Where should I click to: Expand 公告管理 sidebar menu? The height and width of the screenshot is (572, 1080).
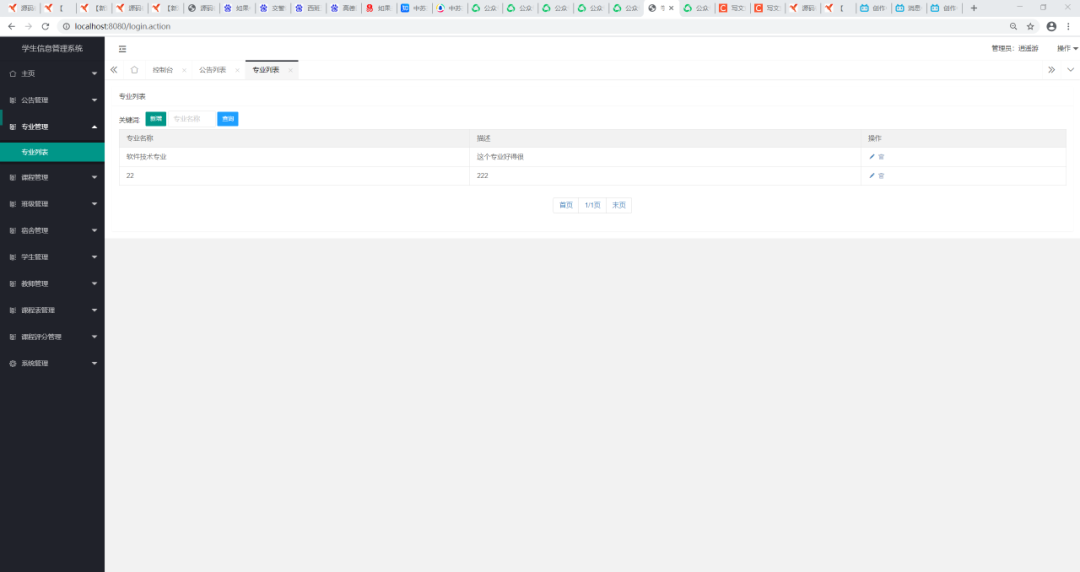[x=52, y=100]
